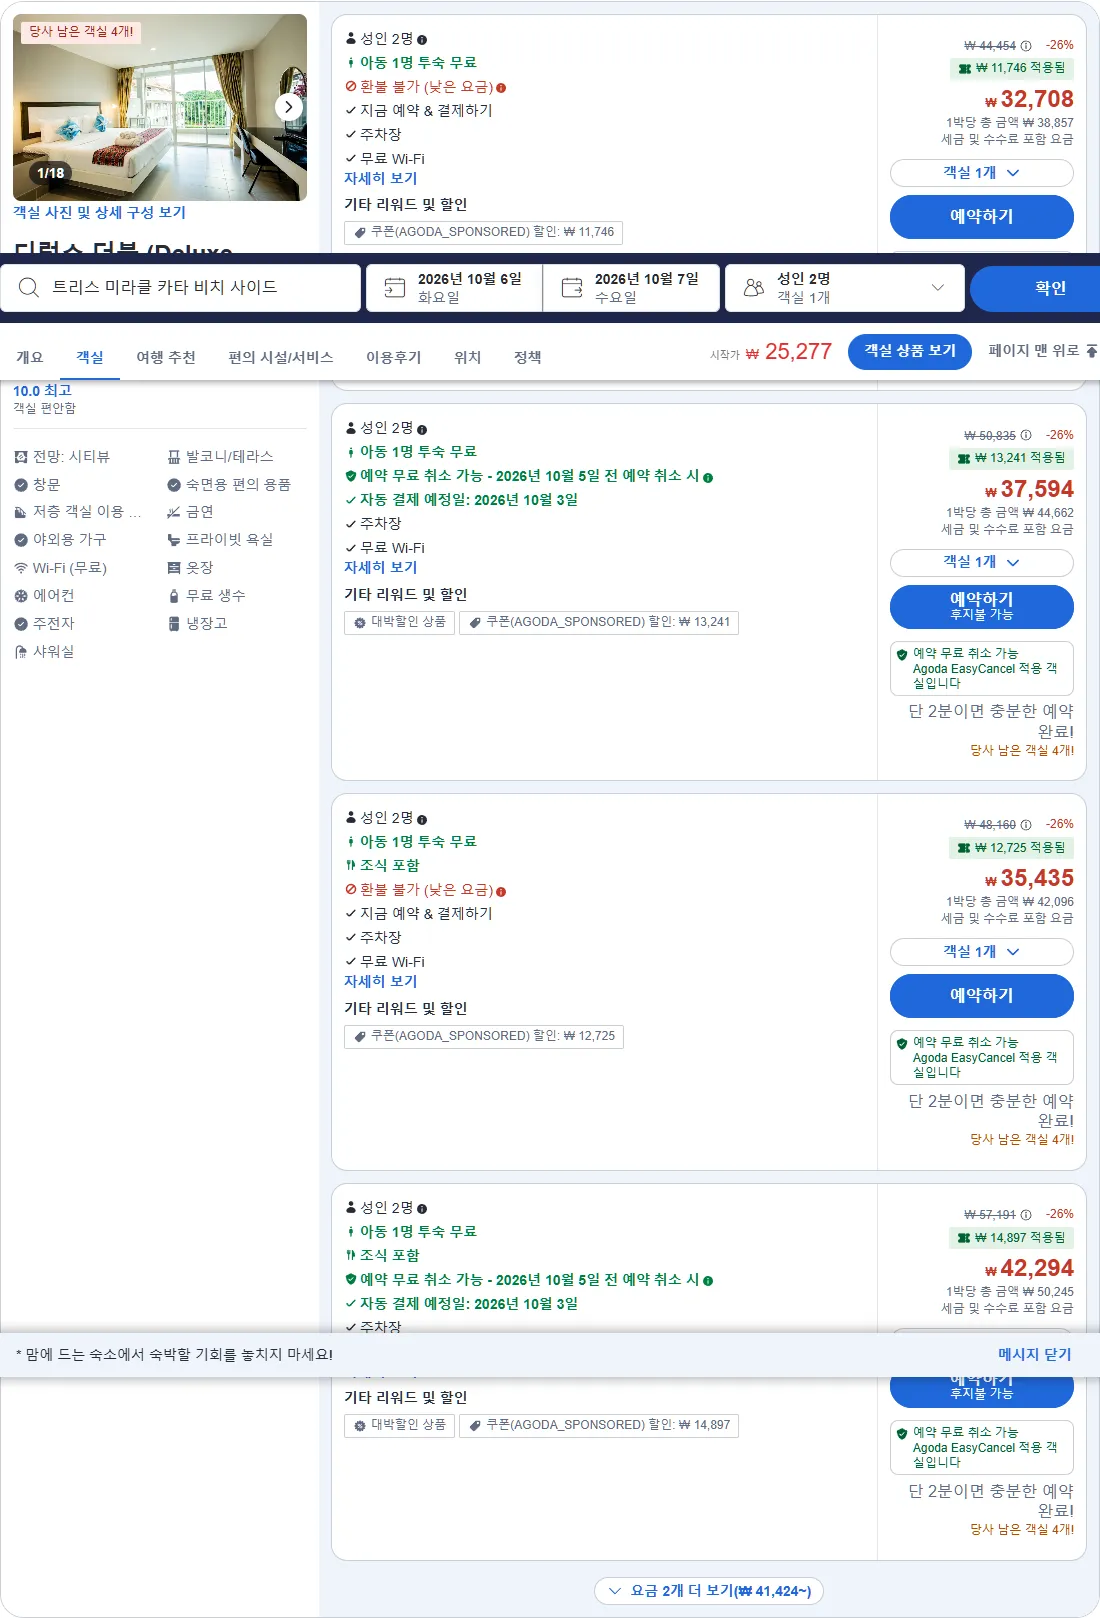Click the hotel name search field
The width and height of the screenshot is (1100, 1618).
180,288
